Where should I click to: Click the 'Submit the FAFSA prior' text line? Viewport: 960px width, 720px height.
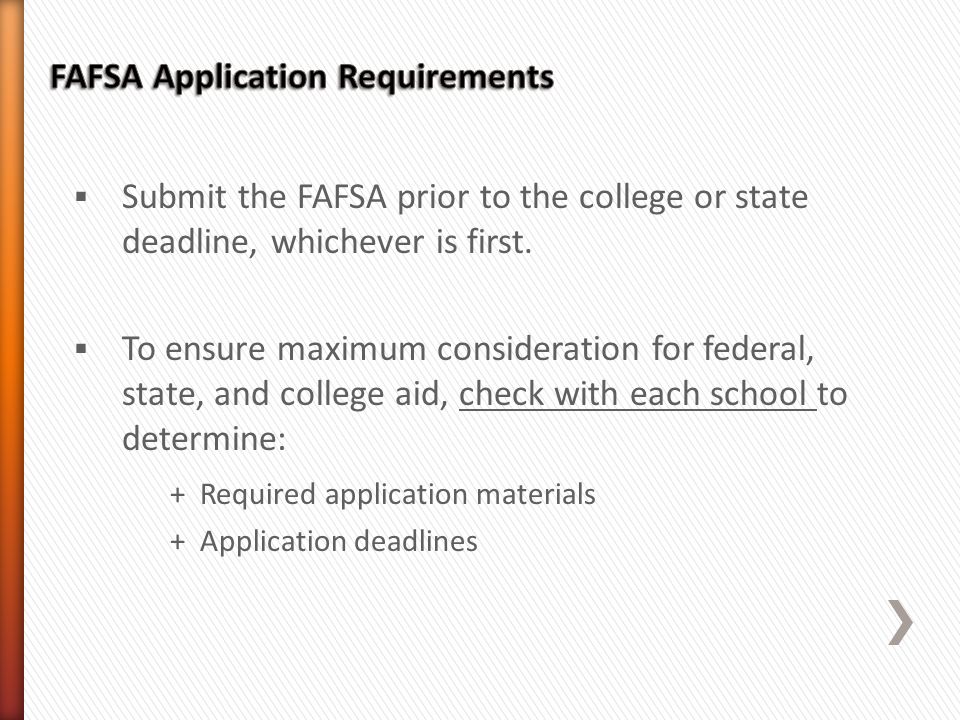[465, 198]
